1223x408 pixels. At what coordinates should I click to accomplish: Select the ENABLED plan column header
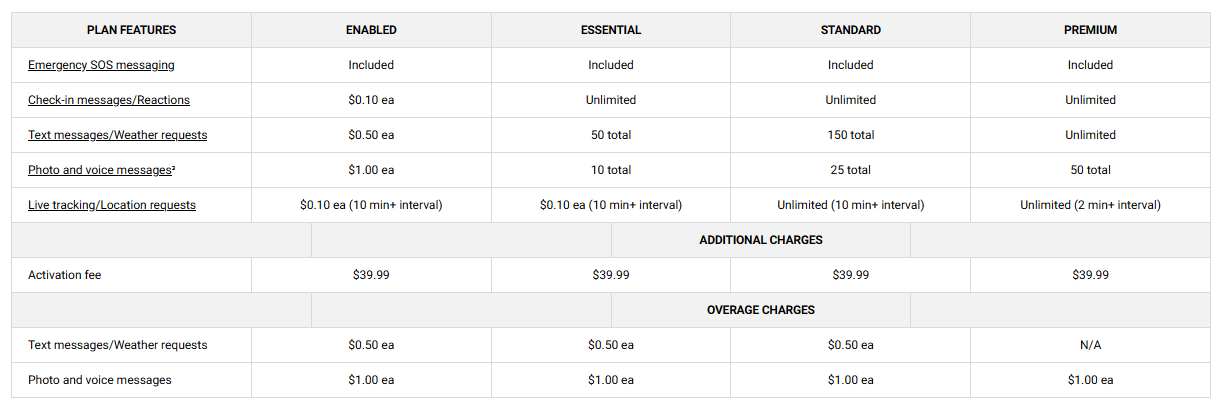pyautogui.click(x=371, y=30)
